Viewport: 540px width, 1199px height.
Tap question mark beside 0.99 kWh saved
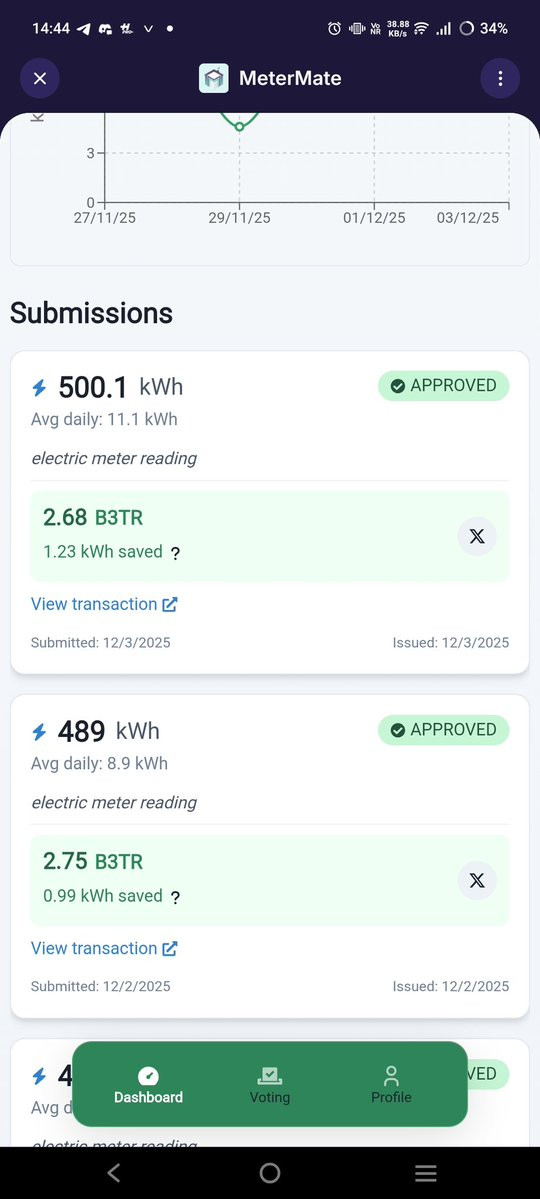coord(175,898)
